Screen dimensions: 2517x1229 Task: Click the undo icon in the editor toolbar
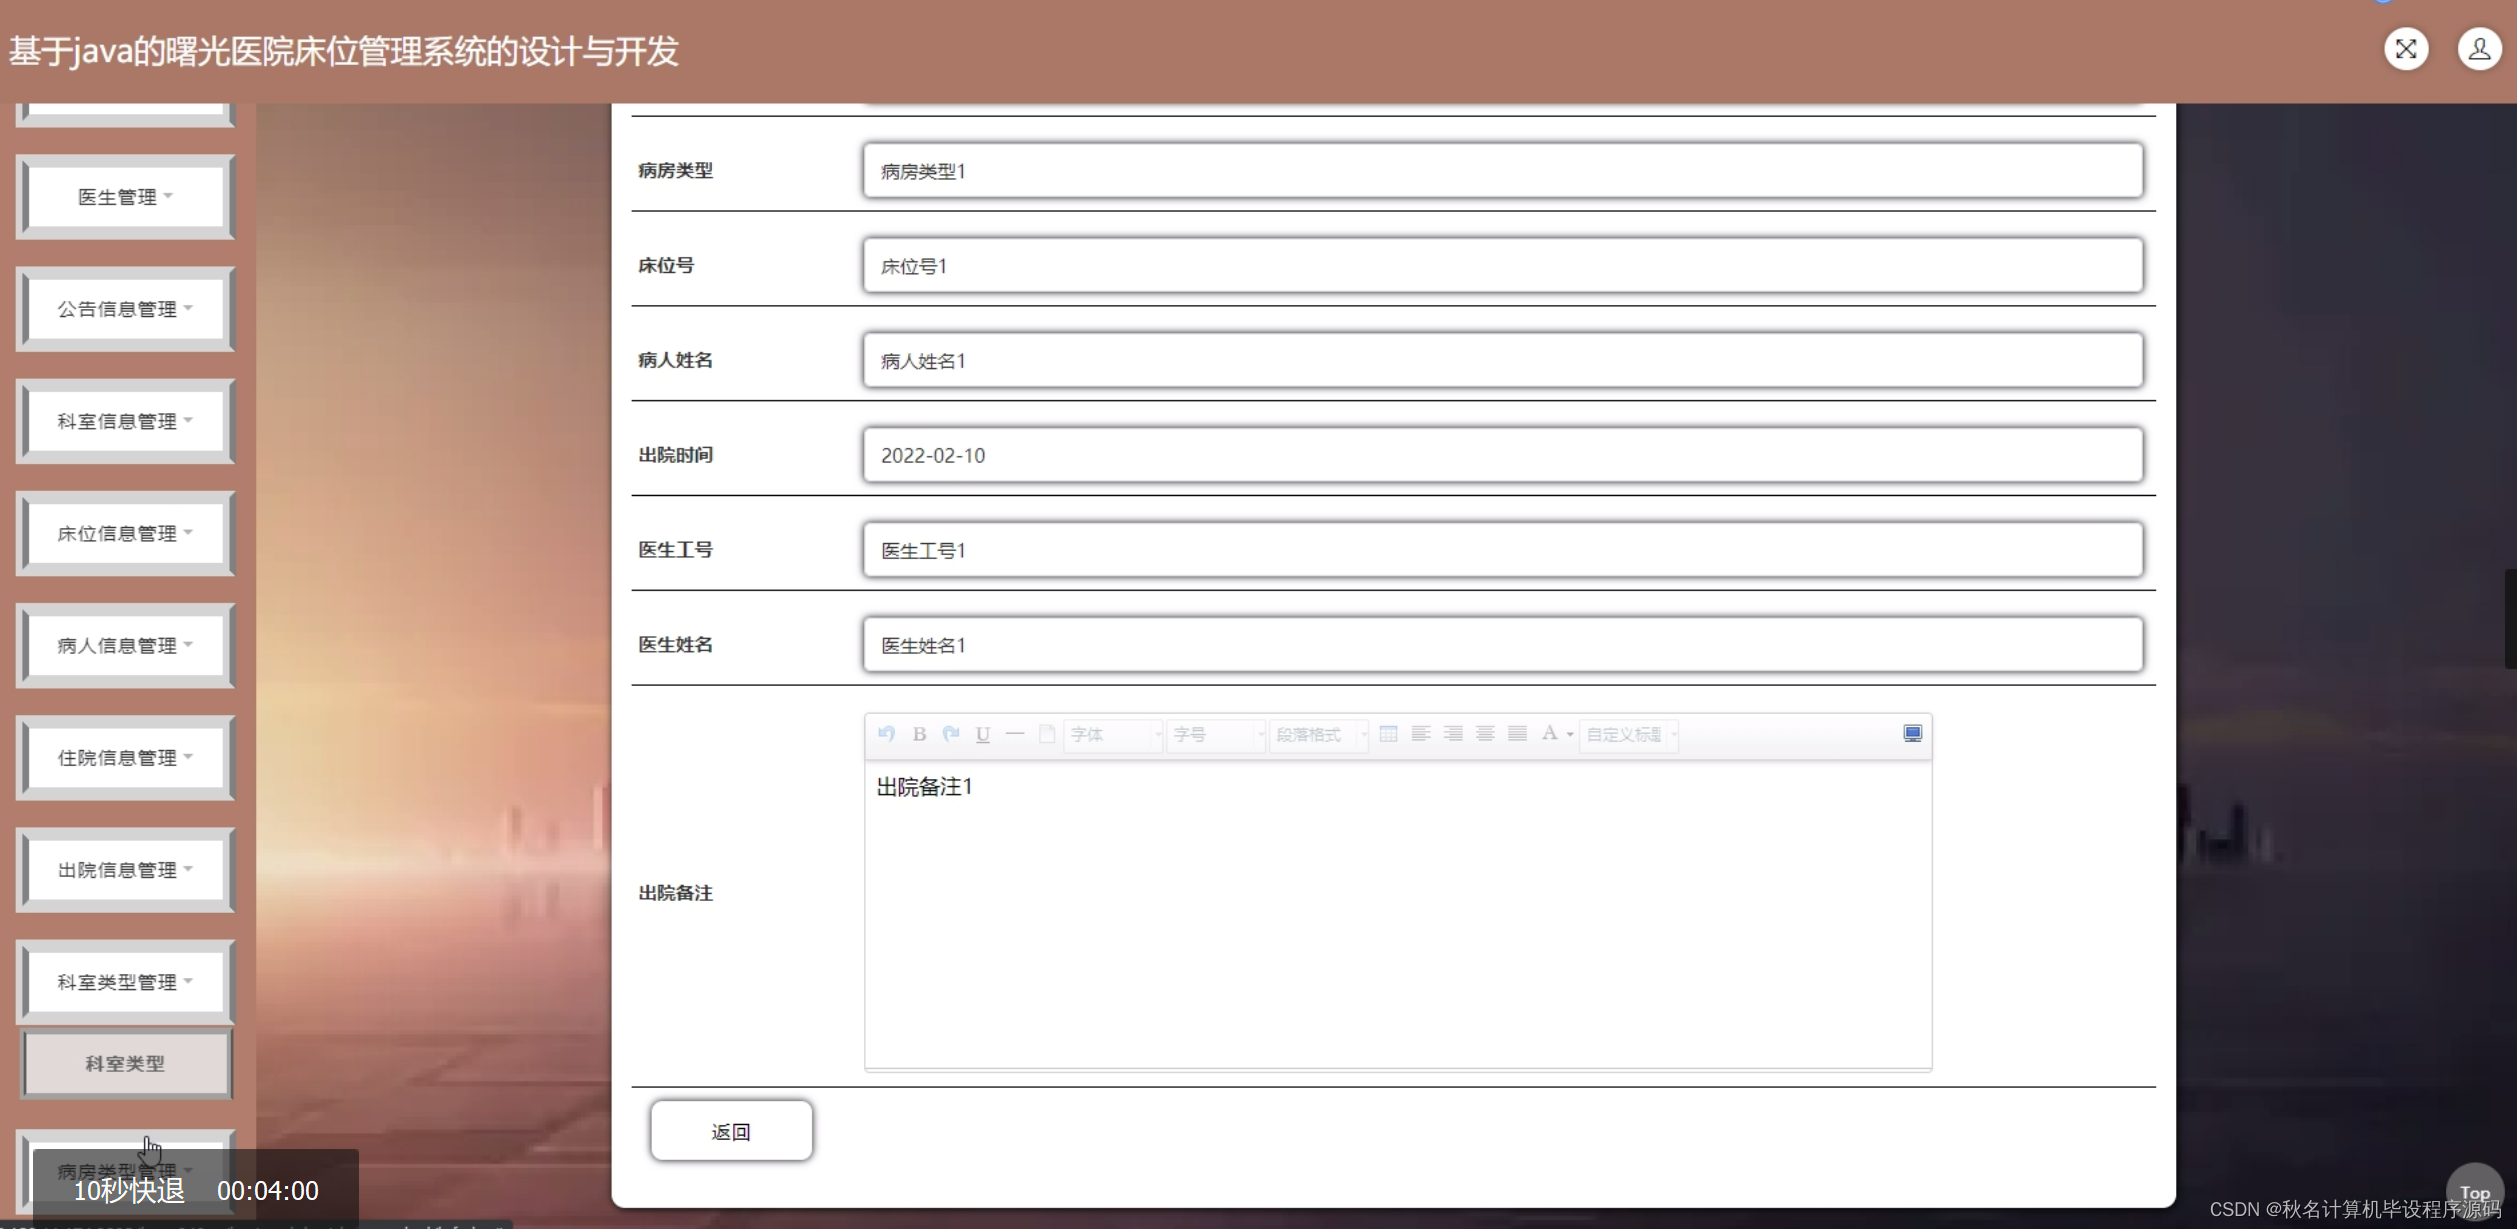click(886, 734)
